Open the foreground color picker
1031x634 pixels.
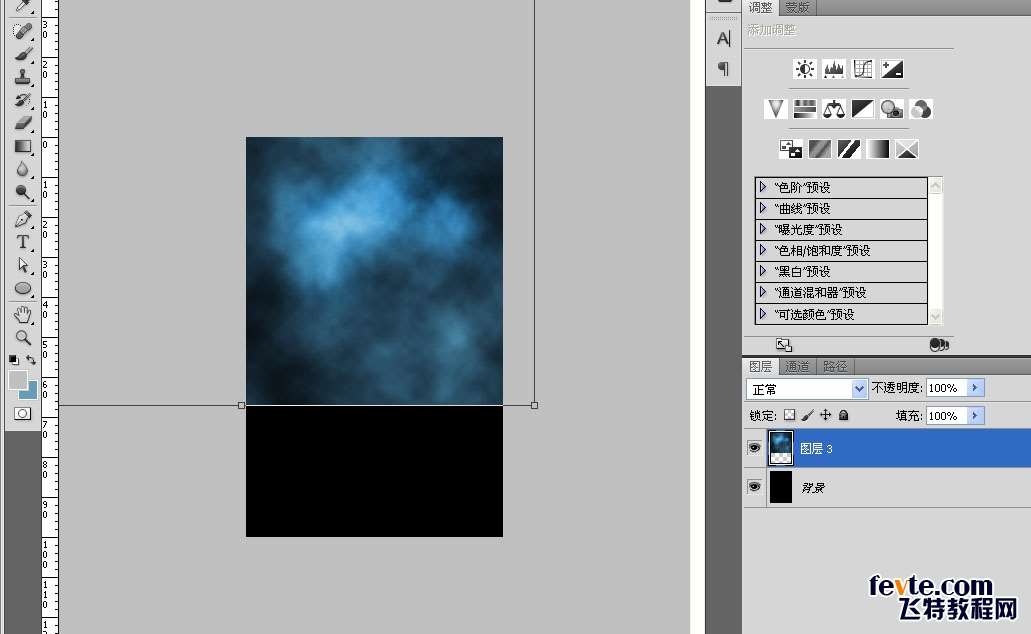click(x=18, y=379)
